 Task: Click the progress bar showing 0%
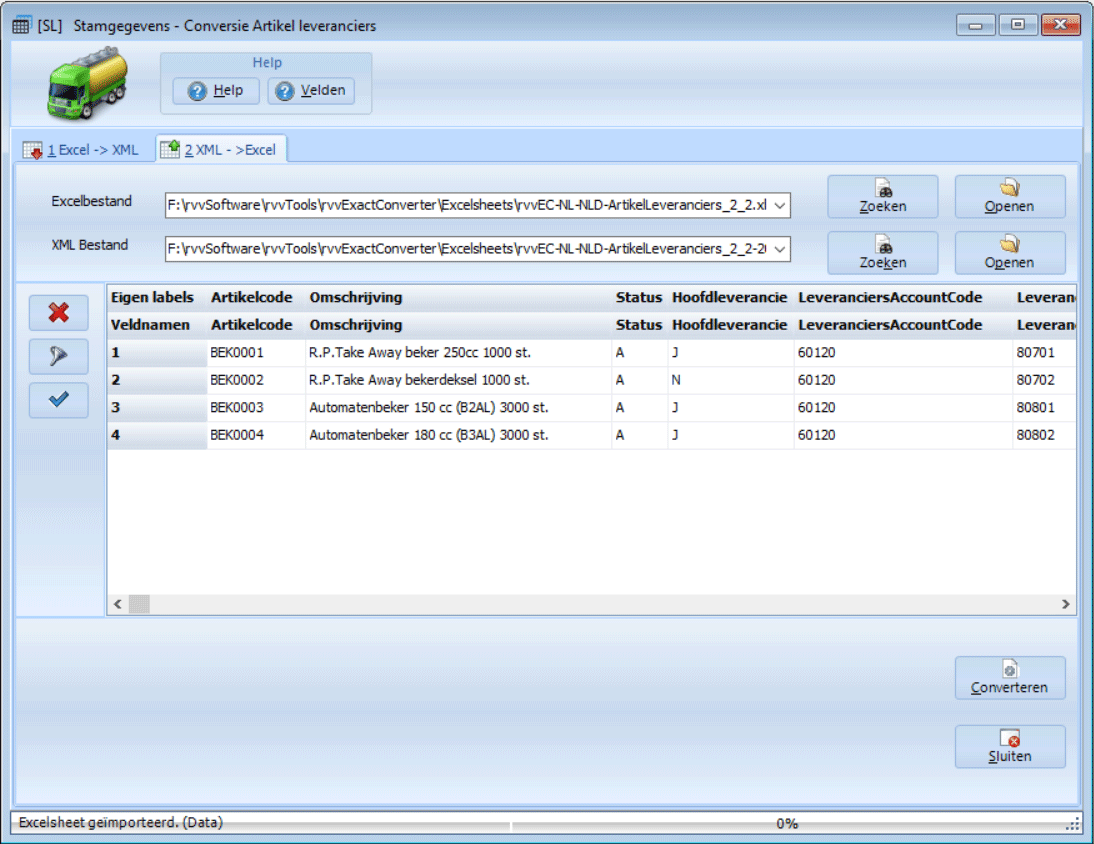pos(787,824)
